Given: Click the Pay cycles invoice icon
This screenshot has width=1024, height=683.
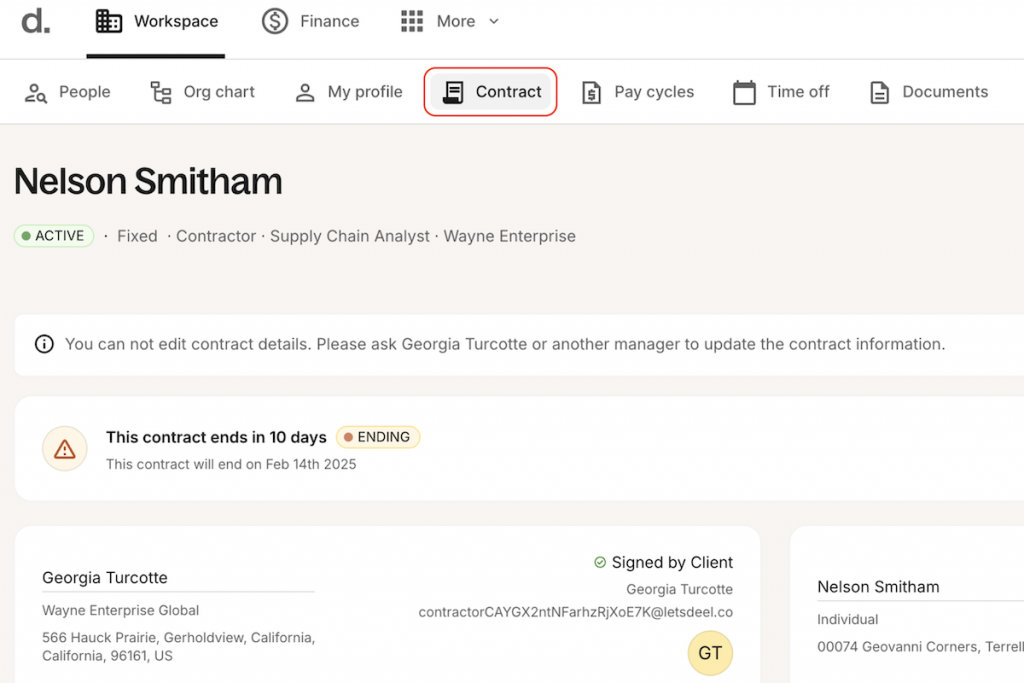Looking at the screenshot, I should click(592, 92).
